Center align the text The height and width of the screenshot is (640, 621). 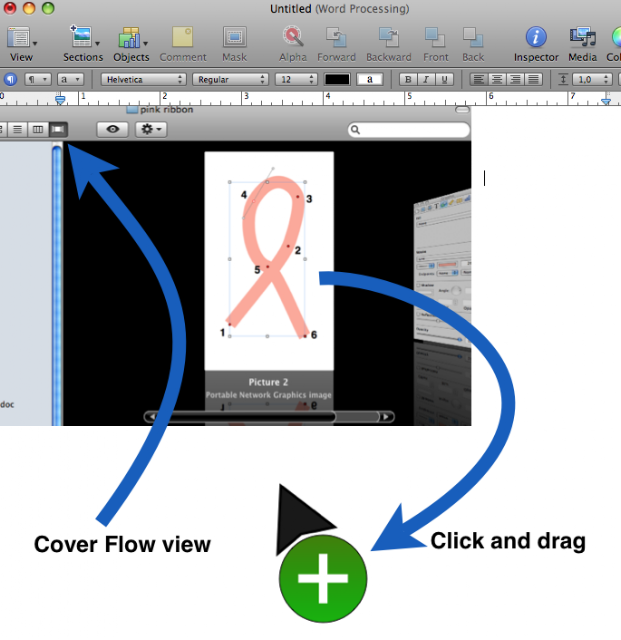(x=497, y=79)
